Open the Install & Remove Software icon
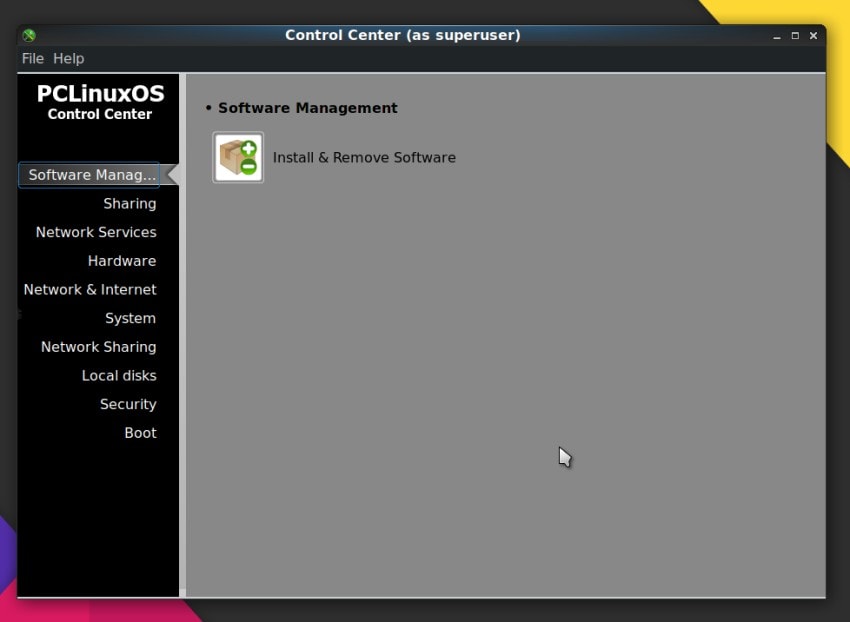This screenshot has height=622, width=850. point(238,157)
